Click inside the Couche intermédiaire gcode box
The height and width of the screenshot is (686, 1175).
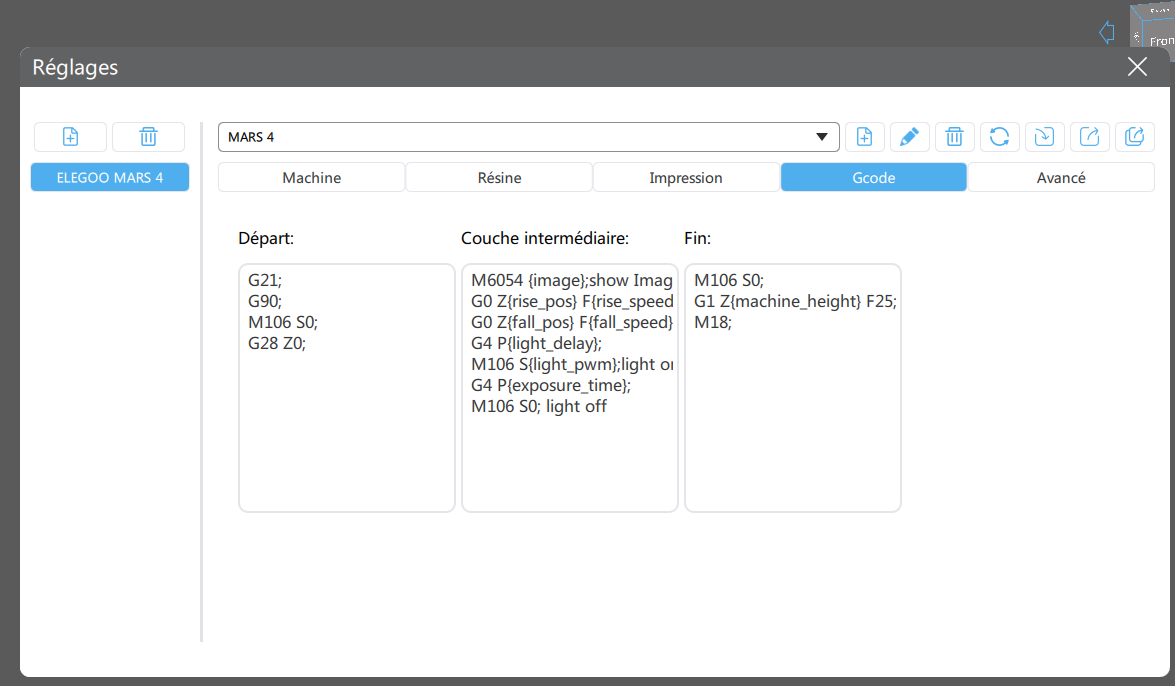click(x=570, y=388)
